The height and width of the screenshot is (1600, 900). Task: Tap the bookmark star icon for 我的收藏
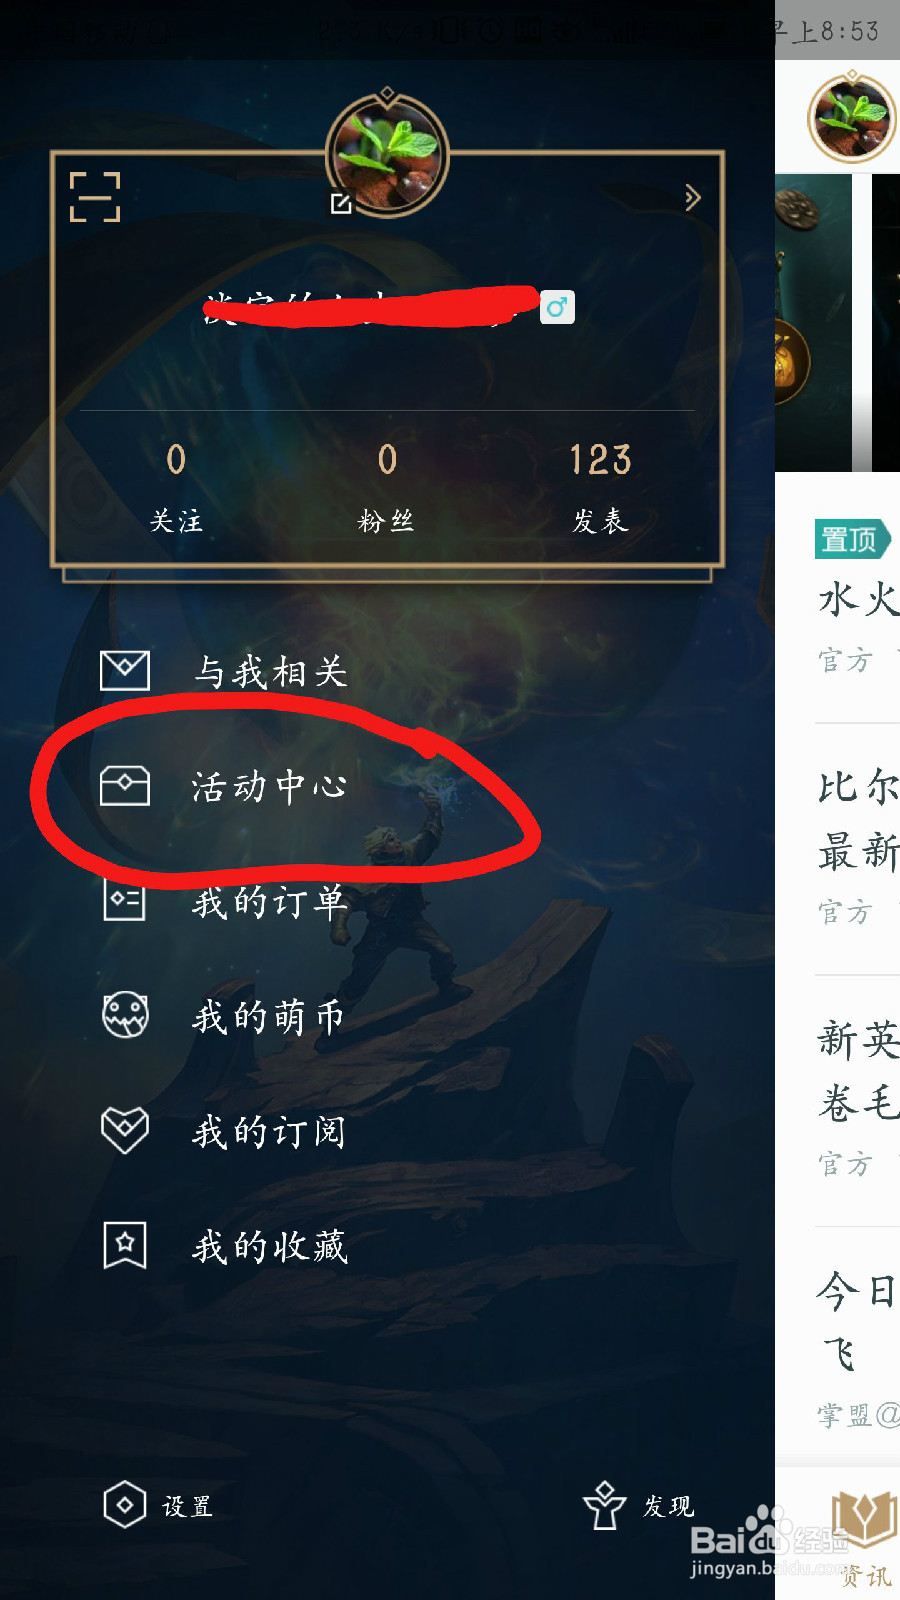pos(125,1245)
